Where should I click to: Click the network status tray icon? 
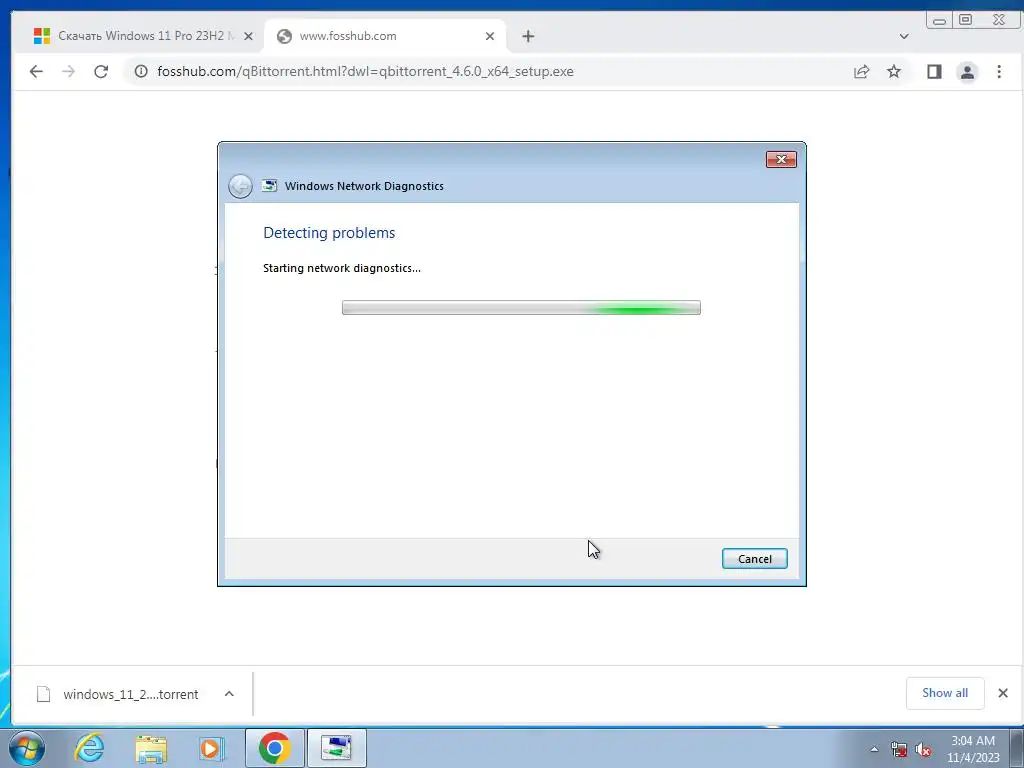pyautogui.click(x=899, y=750)
